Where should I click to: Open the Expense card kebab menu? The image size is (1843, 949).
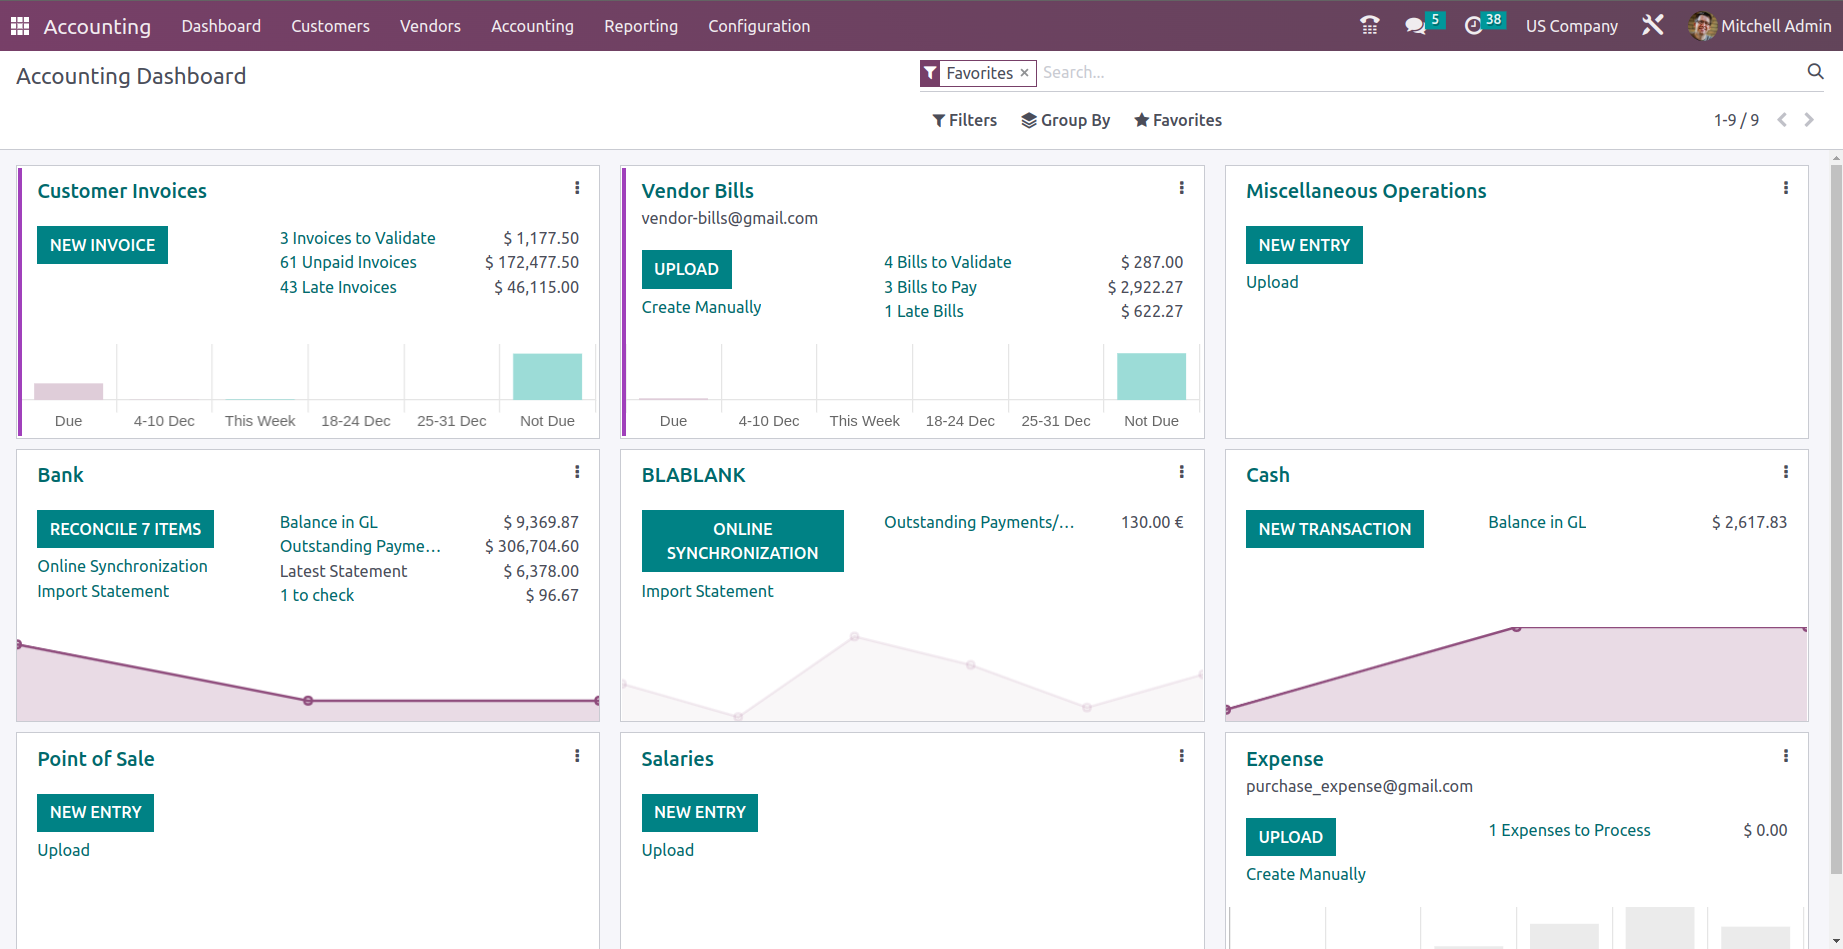coord(1786,756)
